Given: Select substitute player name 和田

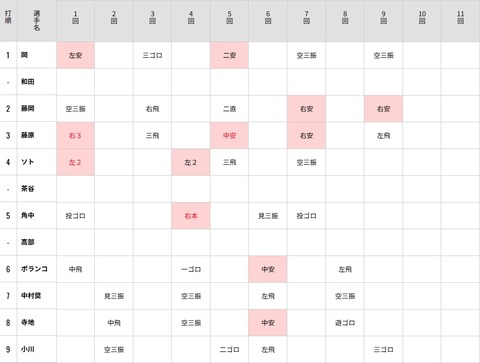Looking at the screenshot, I should coord(27,82).
